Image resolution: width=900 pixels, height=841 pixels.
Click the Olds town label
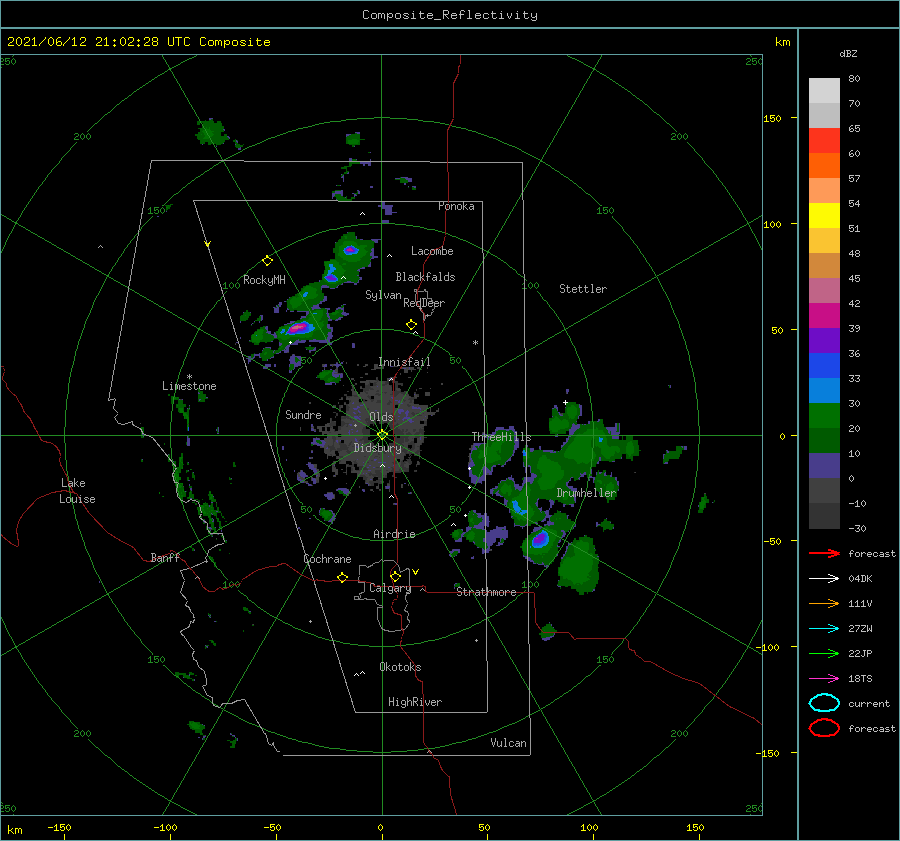coord(381,417)
